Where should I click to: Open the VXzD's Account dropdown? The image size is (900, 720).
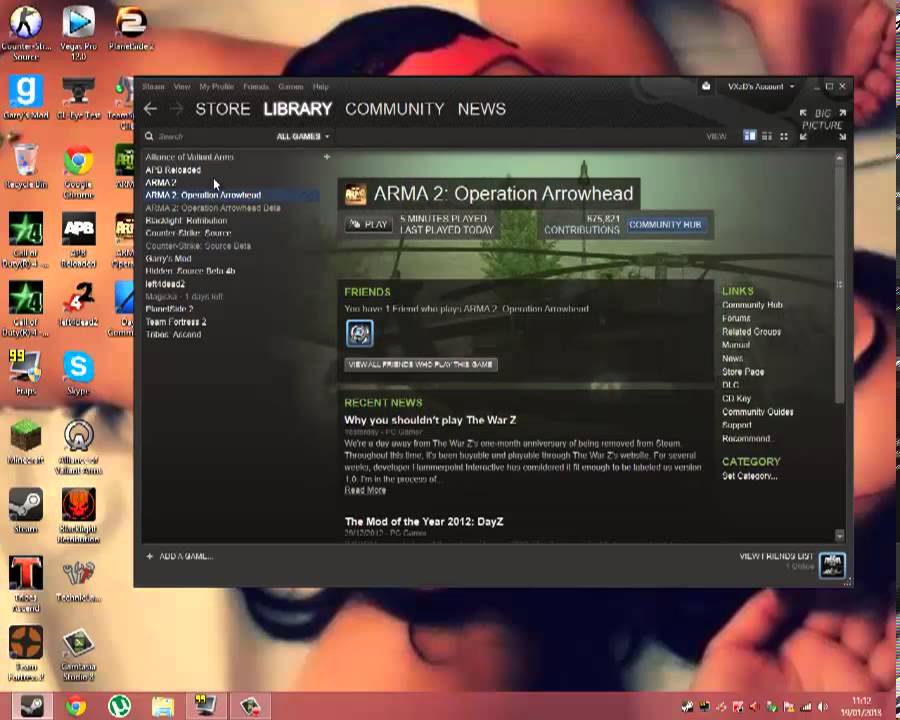tap(761, 86)
